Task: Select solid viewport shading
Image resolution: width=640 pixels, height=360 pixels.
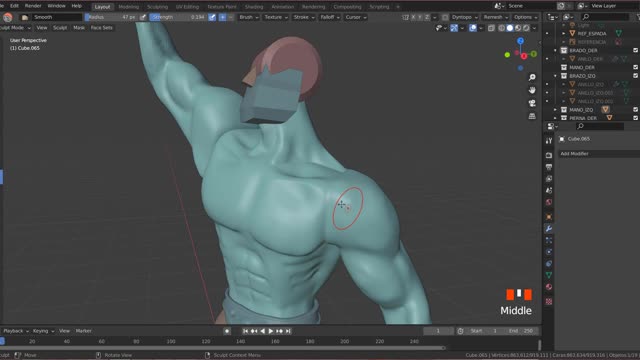Action: point(510,28)
